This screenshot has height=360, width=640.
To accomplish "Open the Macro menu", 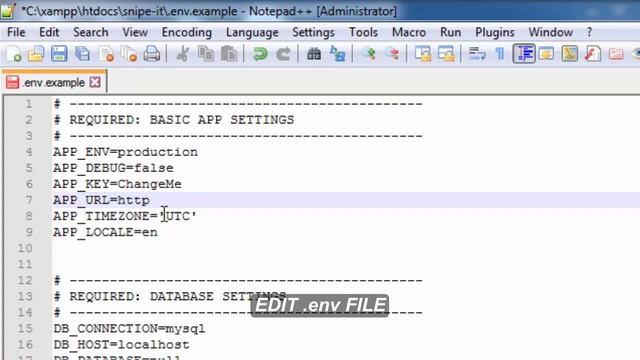I will pos(409,32).
